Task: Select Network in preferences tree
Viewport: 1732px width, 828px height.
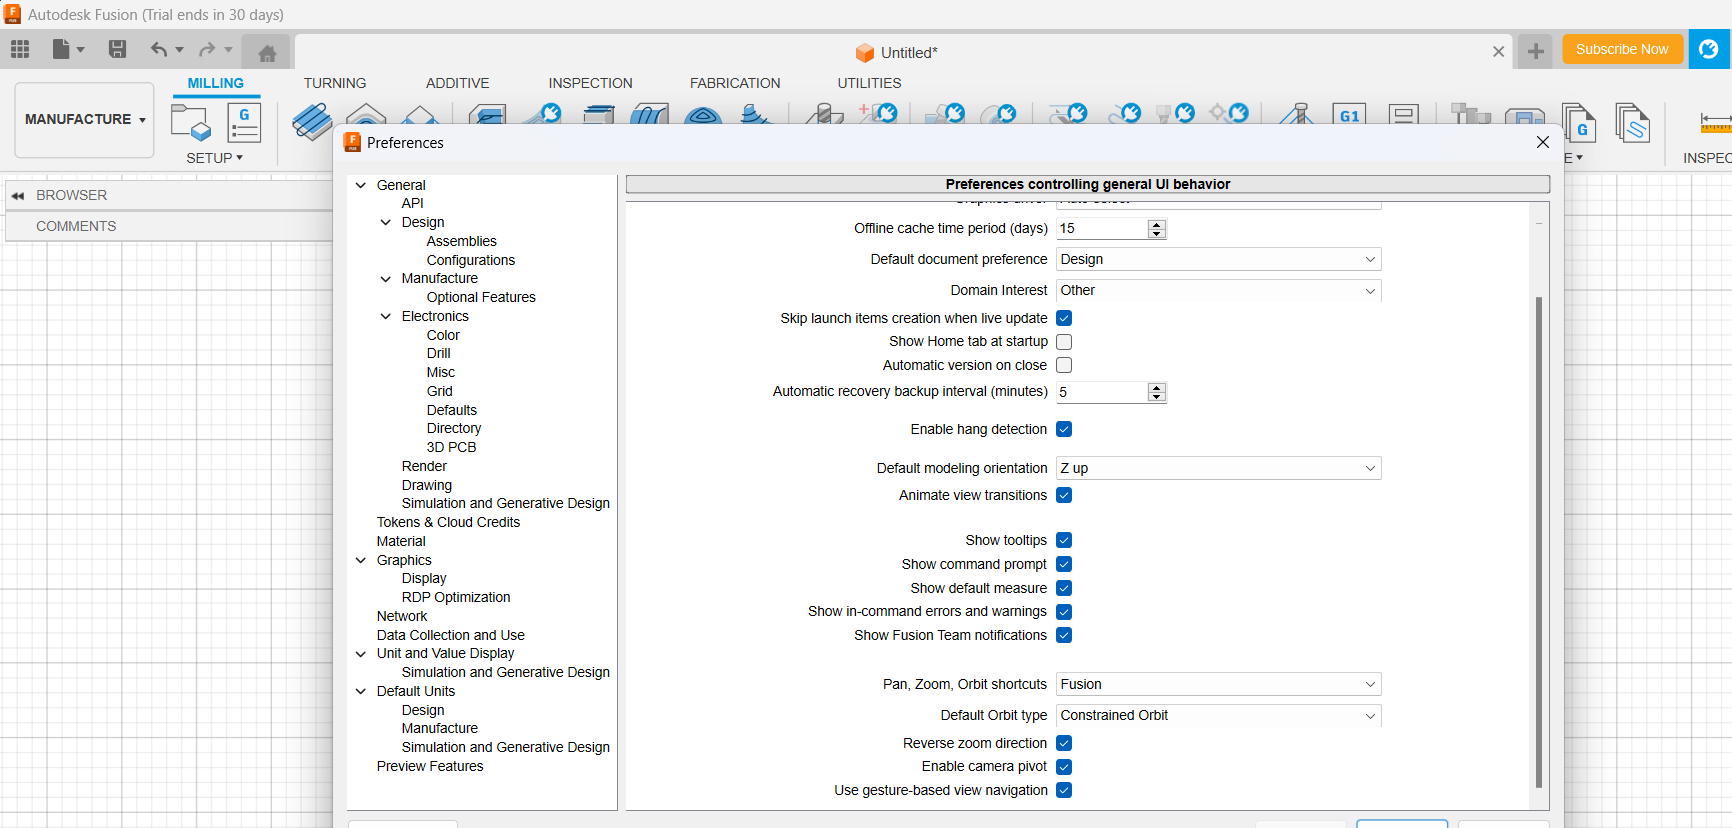Action: 402,616
